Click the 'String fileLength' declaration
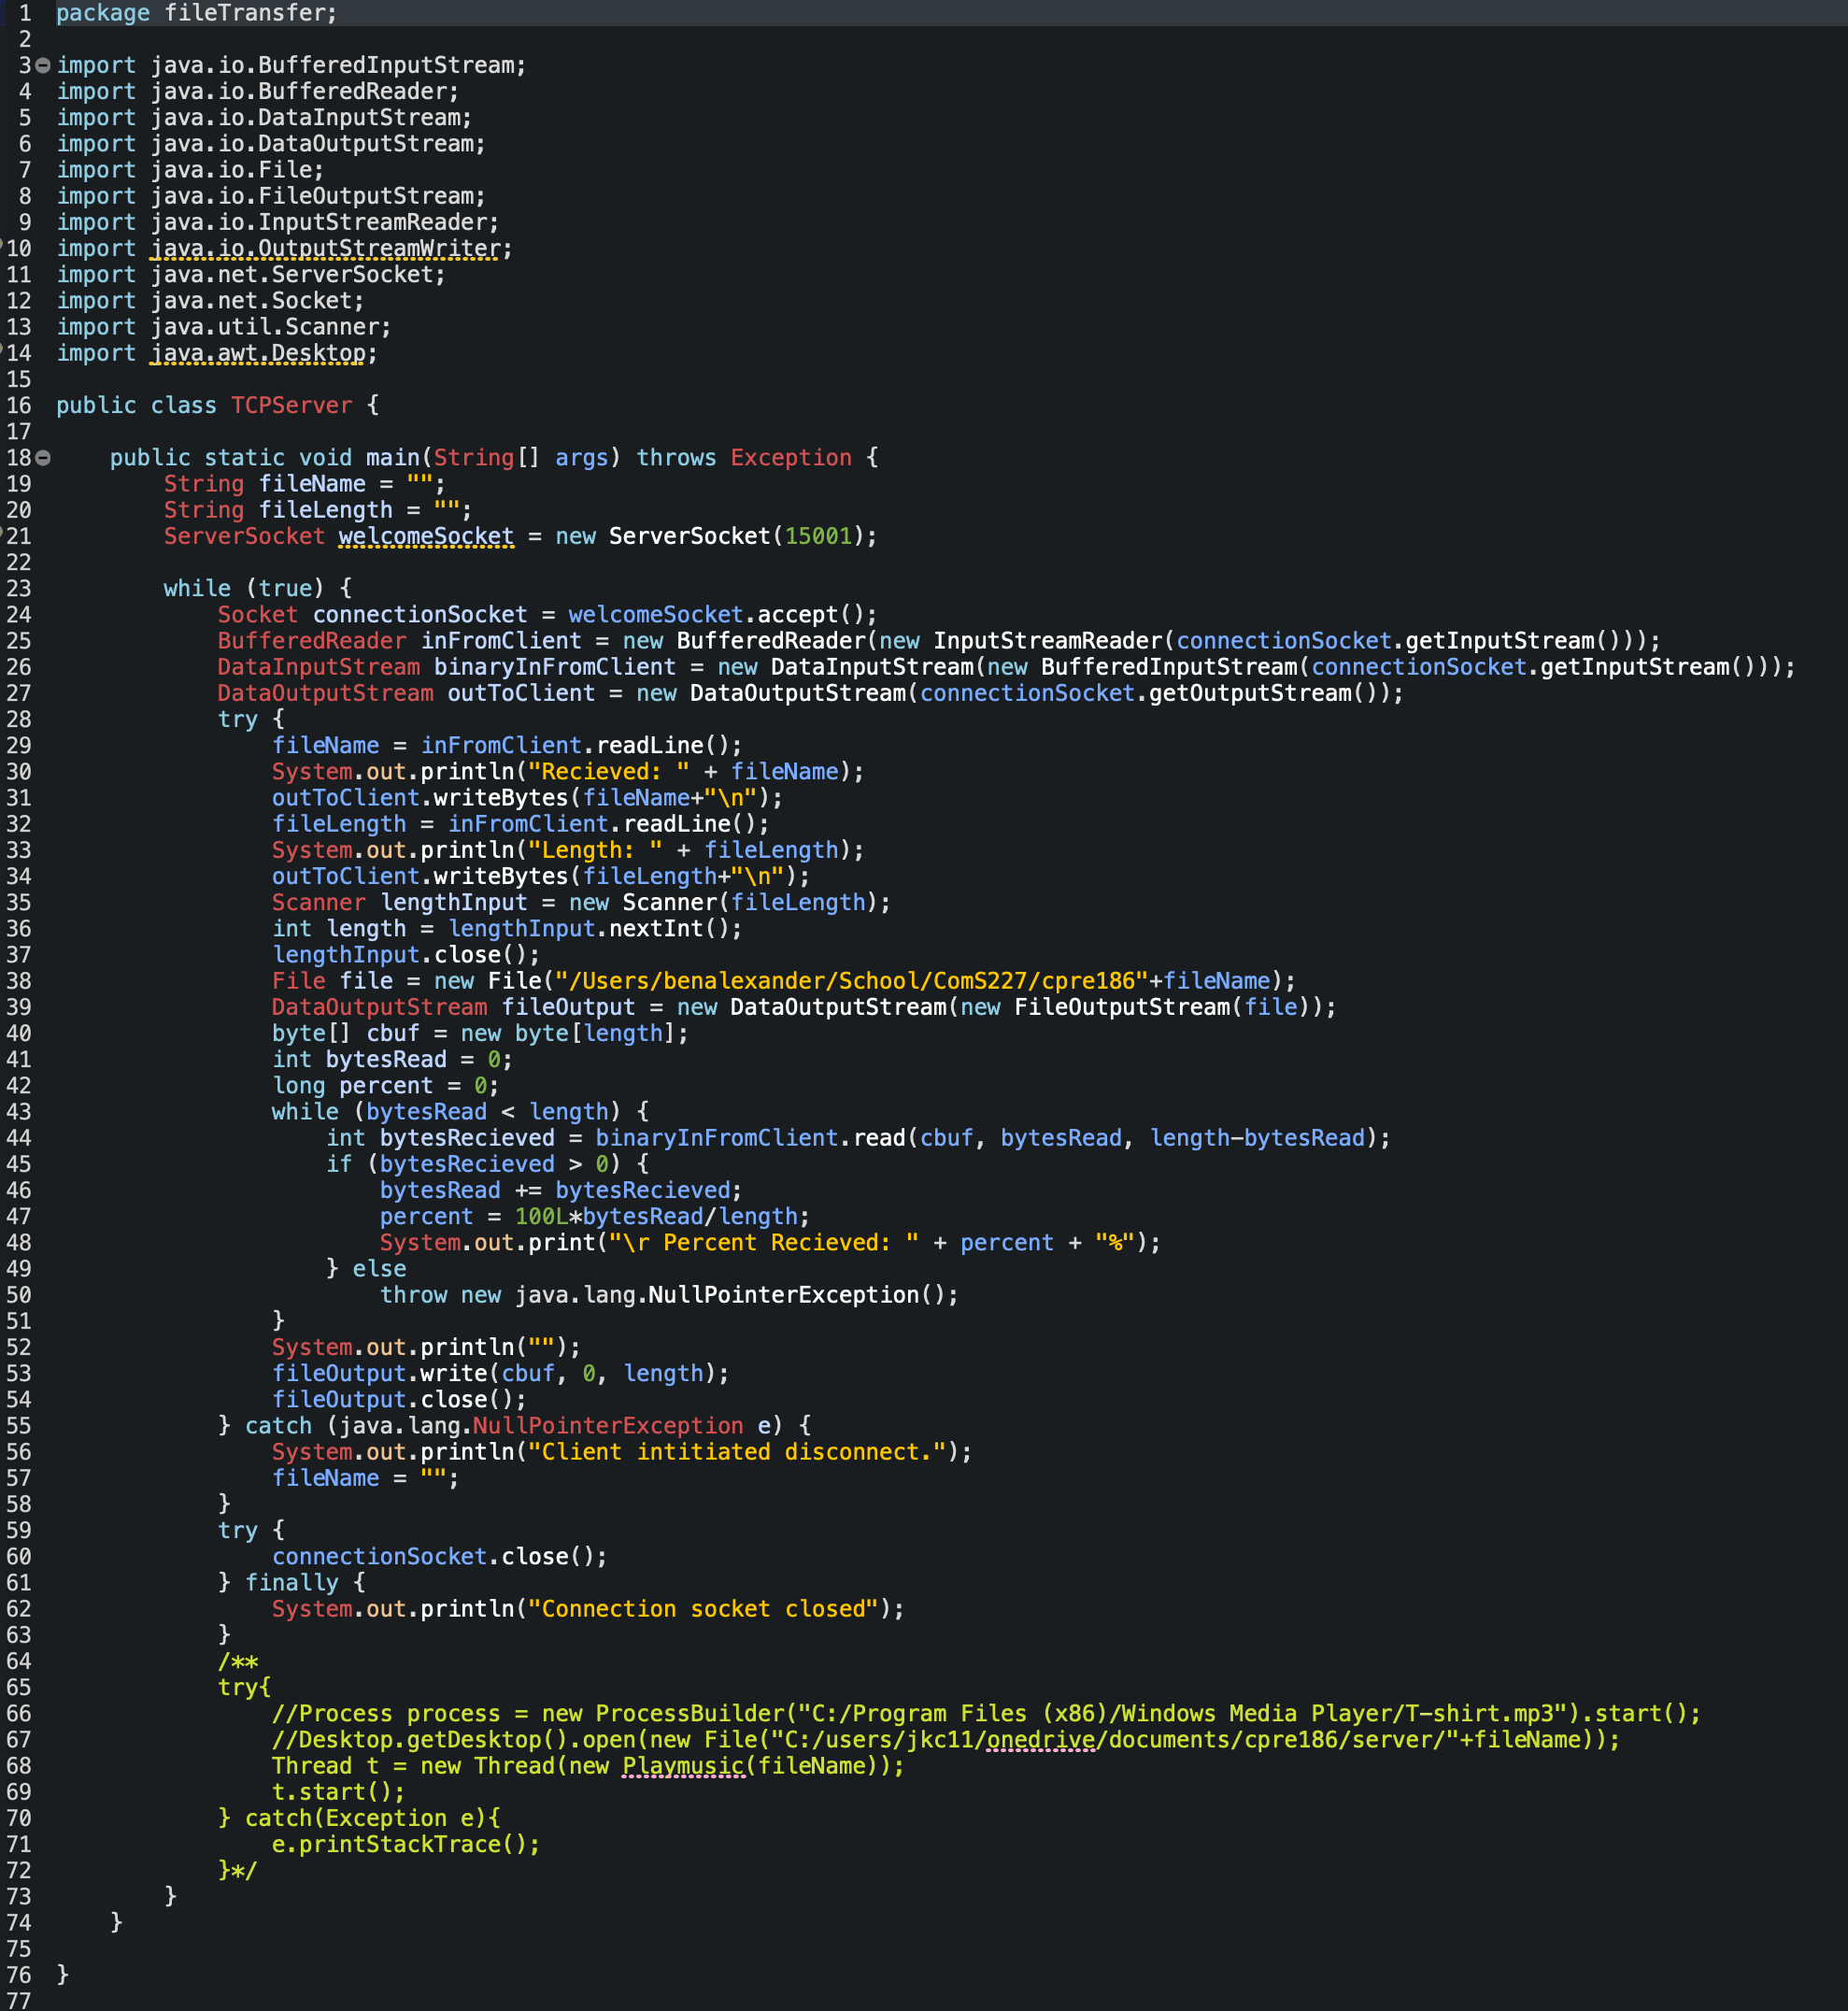Viewport: 1848px width, 2011px height. pyautogui.click(x=318, y=510)
